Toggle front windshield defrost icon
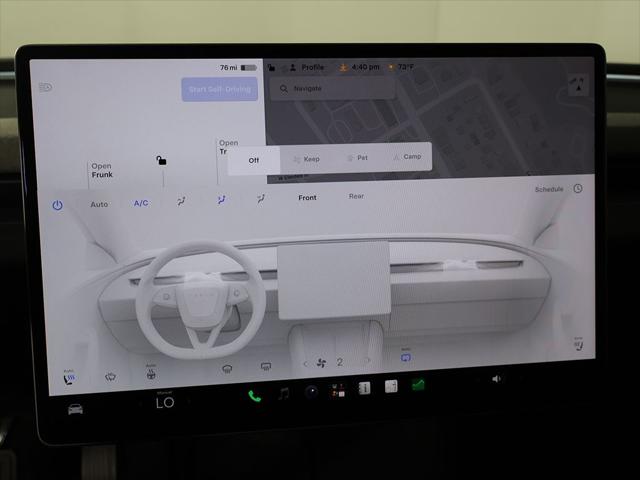 point(227,369)
